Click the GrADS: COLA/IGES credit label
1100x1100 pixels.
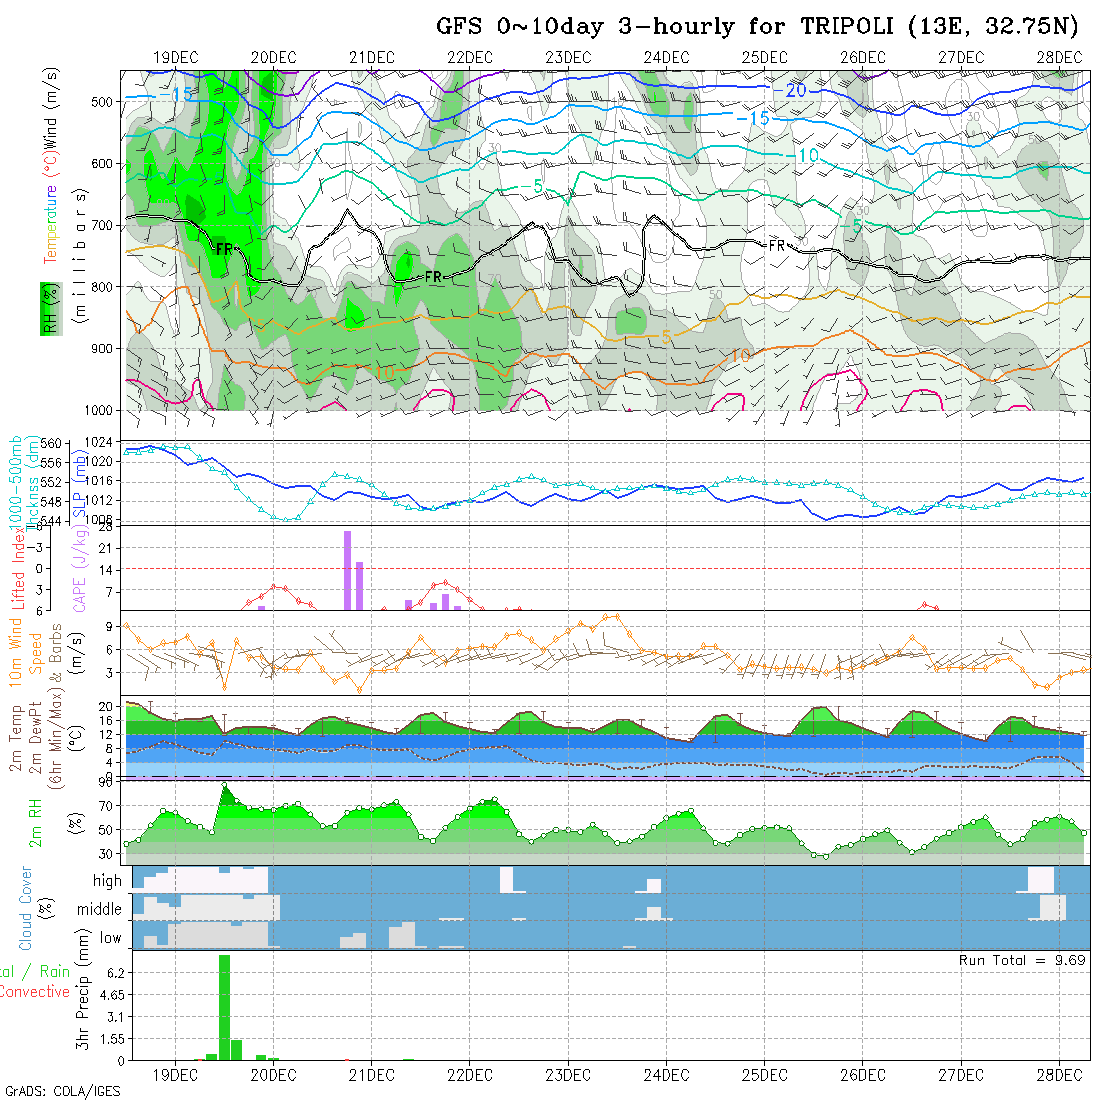pos(62,1091)
